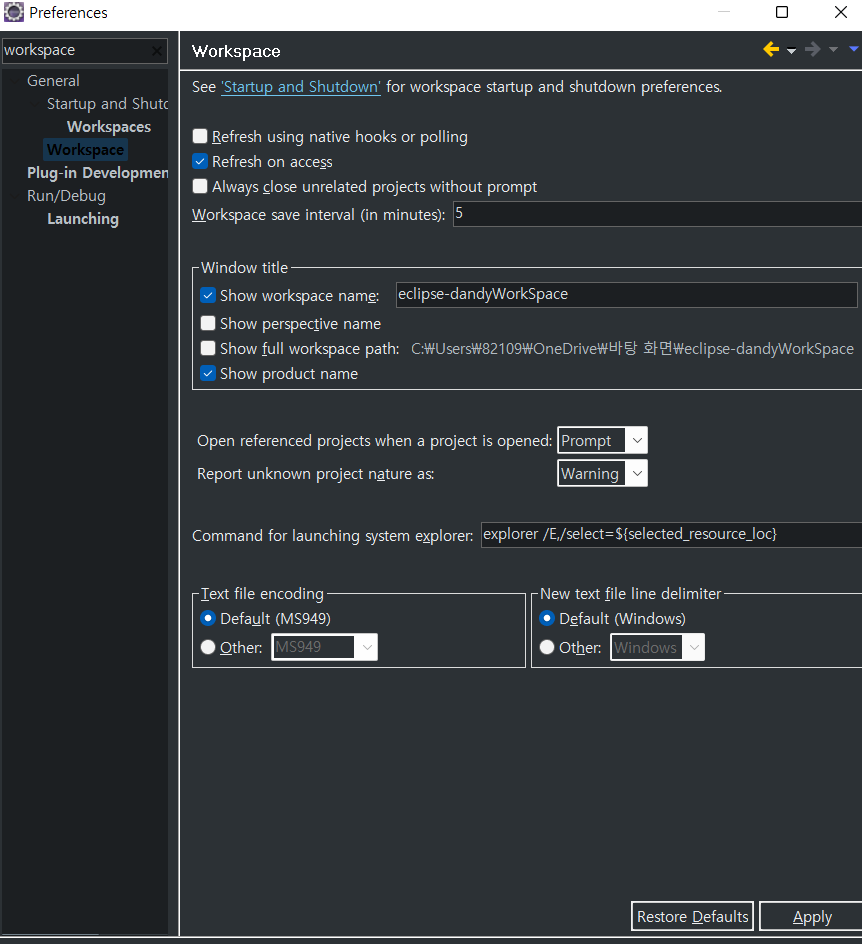Select Workspace tree item
Image resolution: width=862 pixels, height=944 pixels.
[85, 149]
